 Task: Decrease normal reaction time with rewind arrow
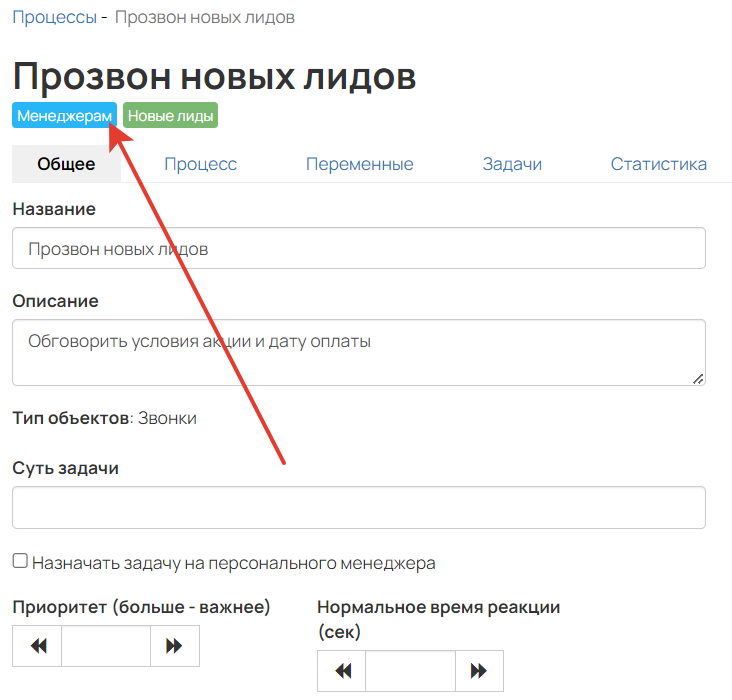(x=342, y=671)
